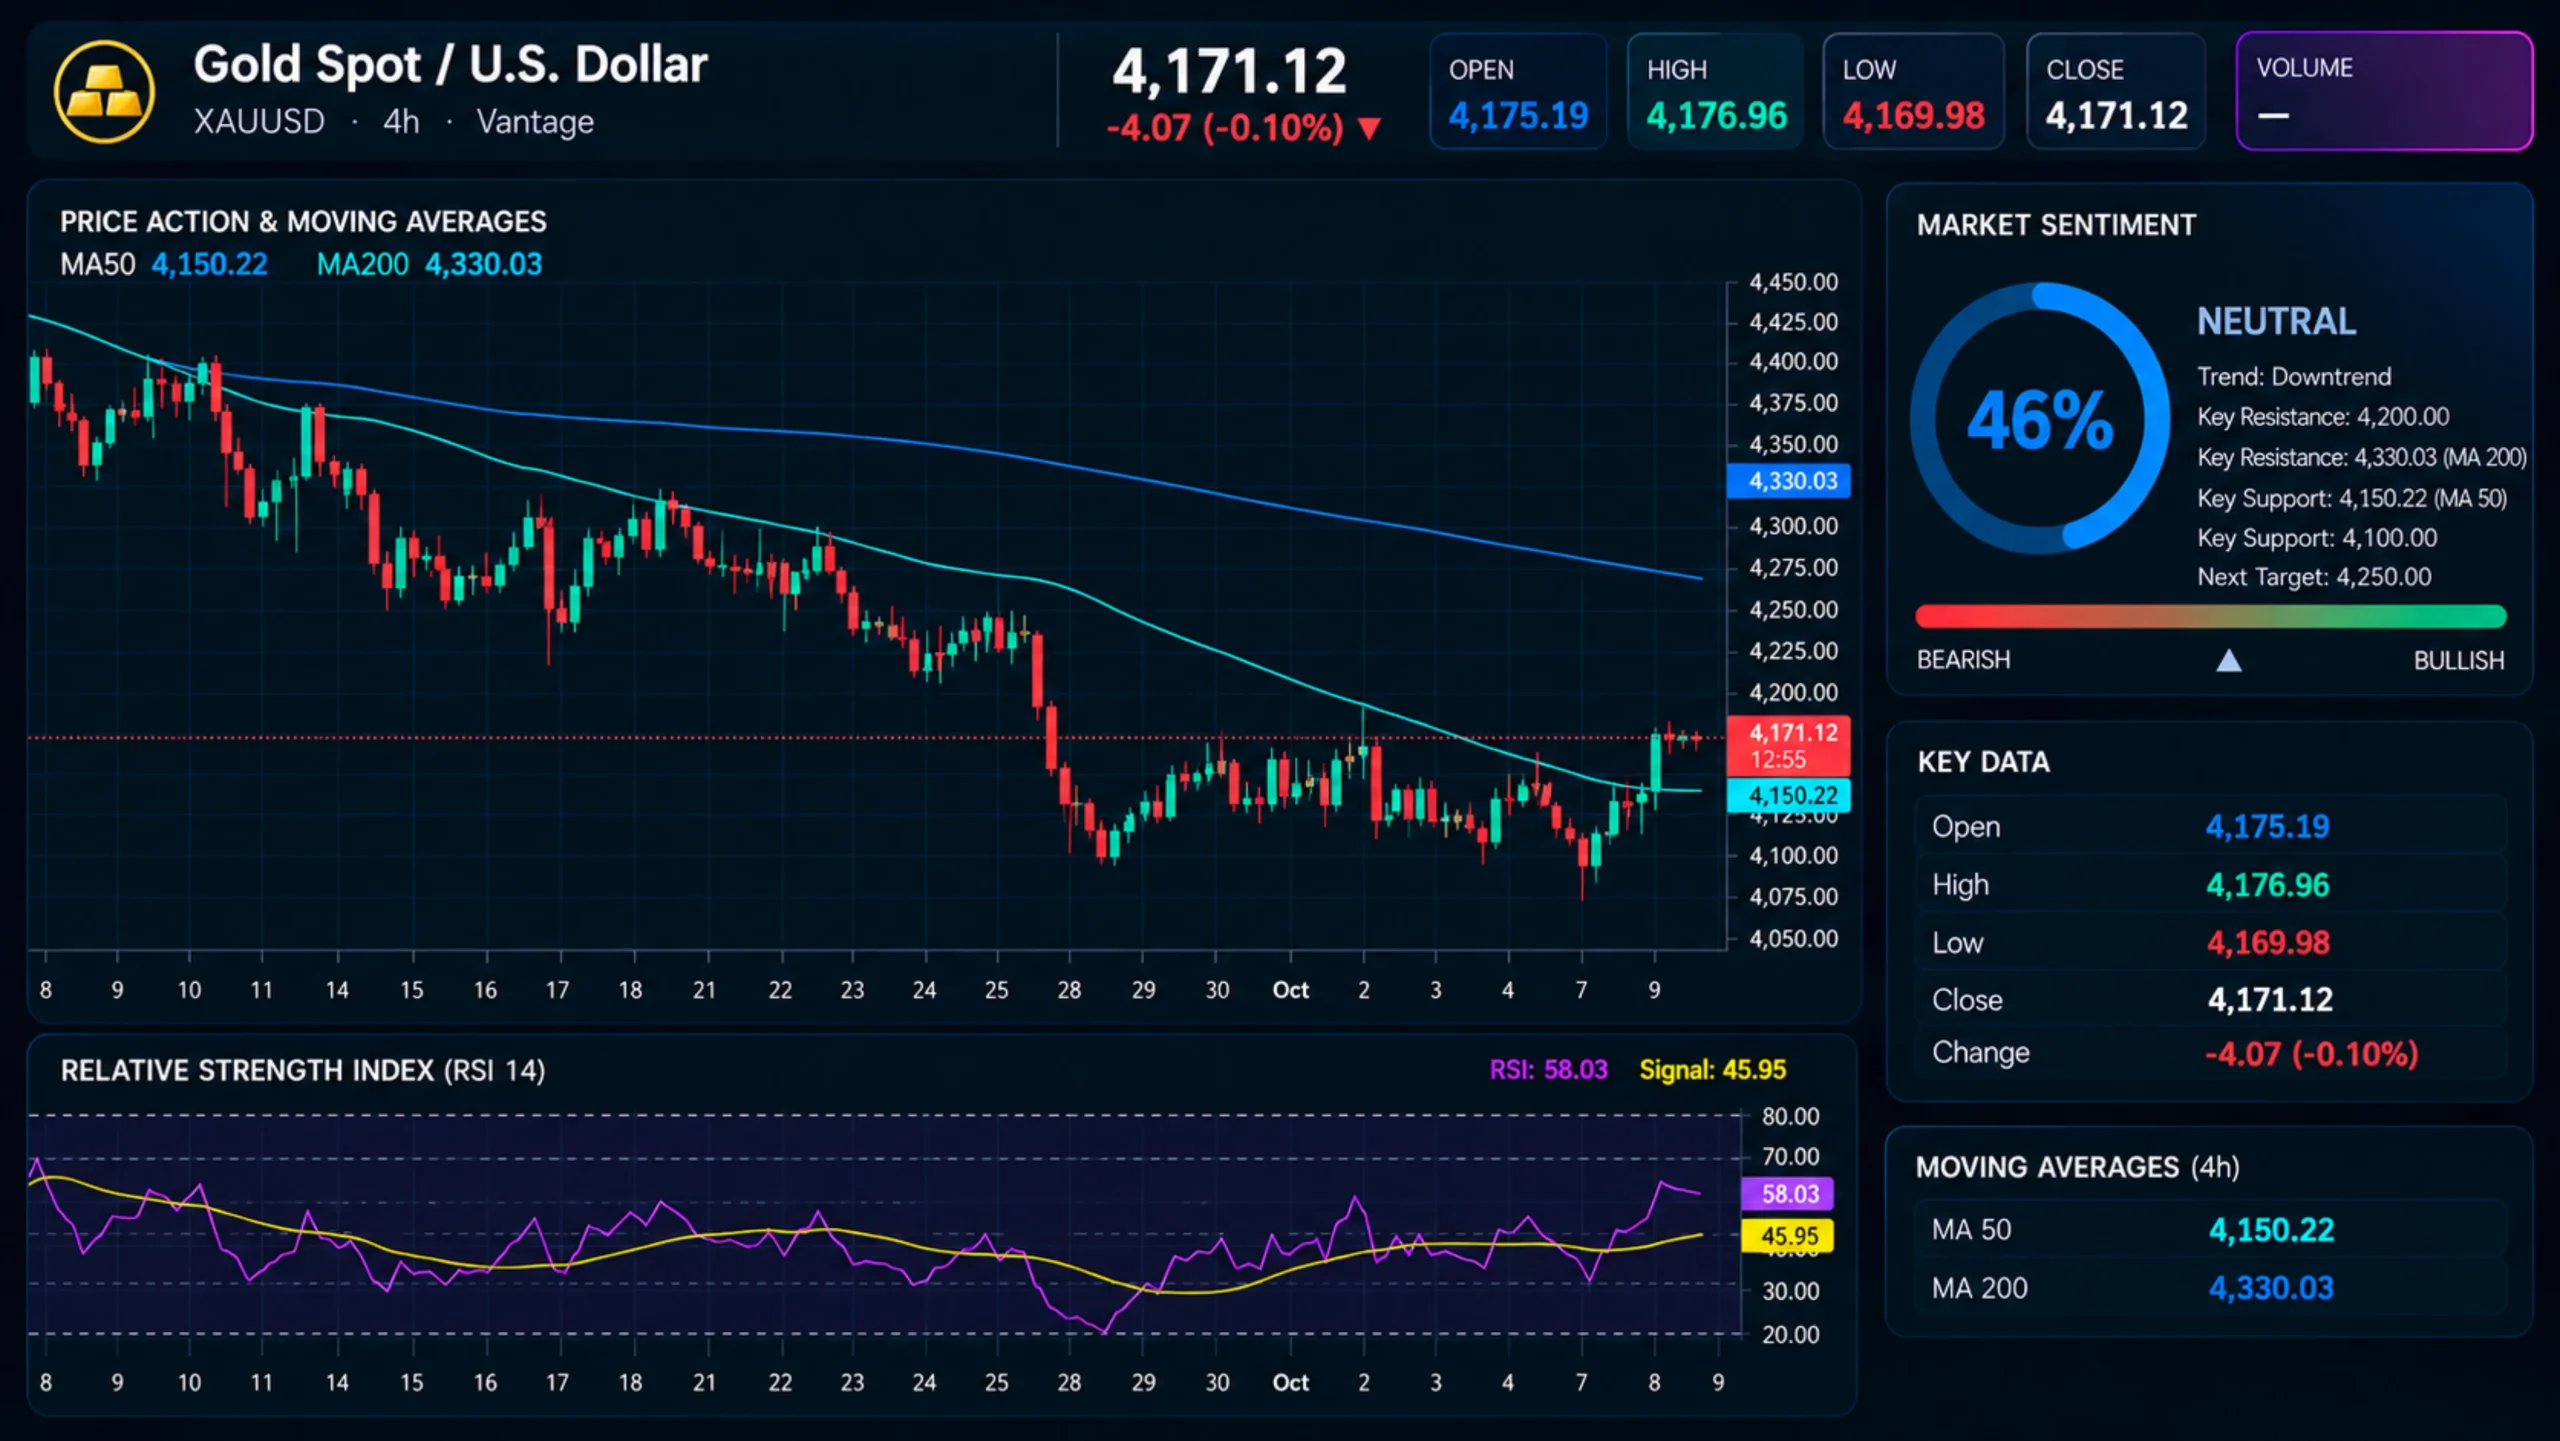The height and width of the screenshot is (1441, 2560).
Task: Click the yellow 45.95 signal axis tag
Action: click(1788, 1236)
